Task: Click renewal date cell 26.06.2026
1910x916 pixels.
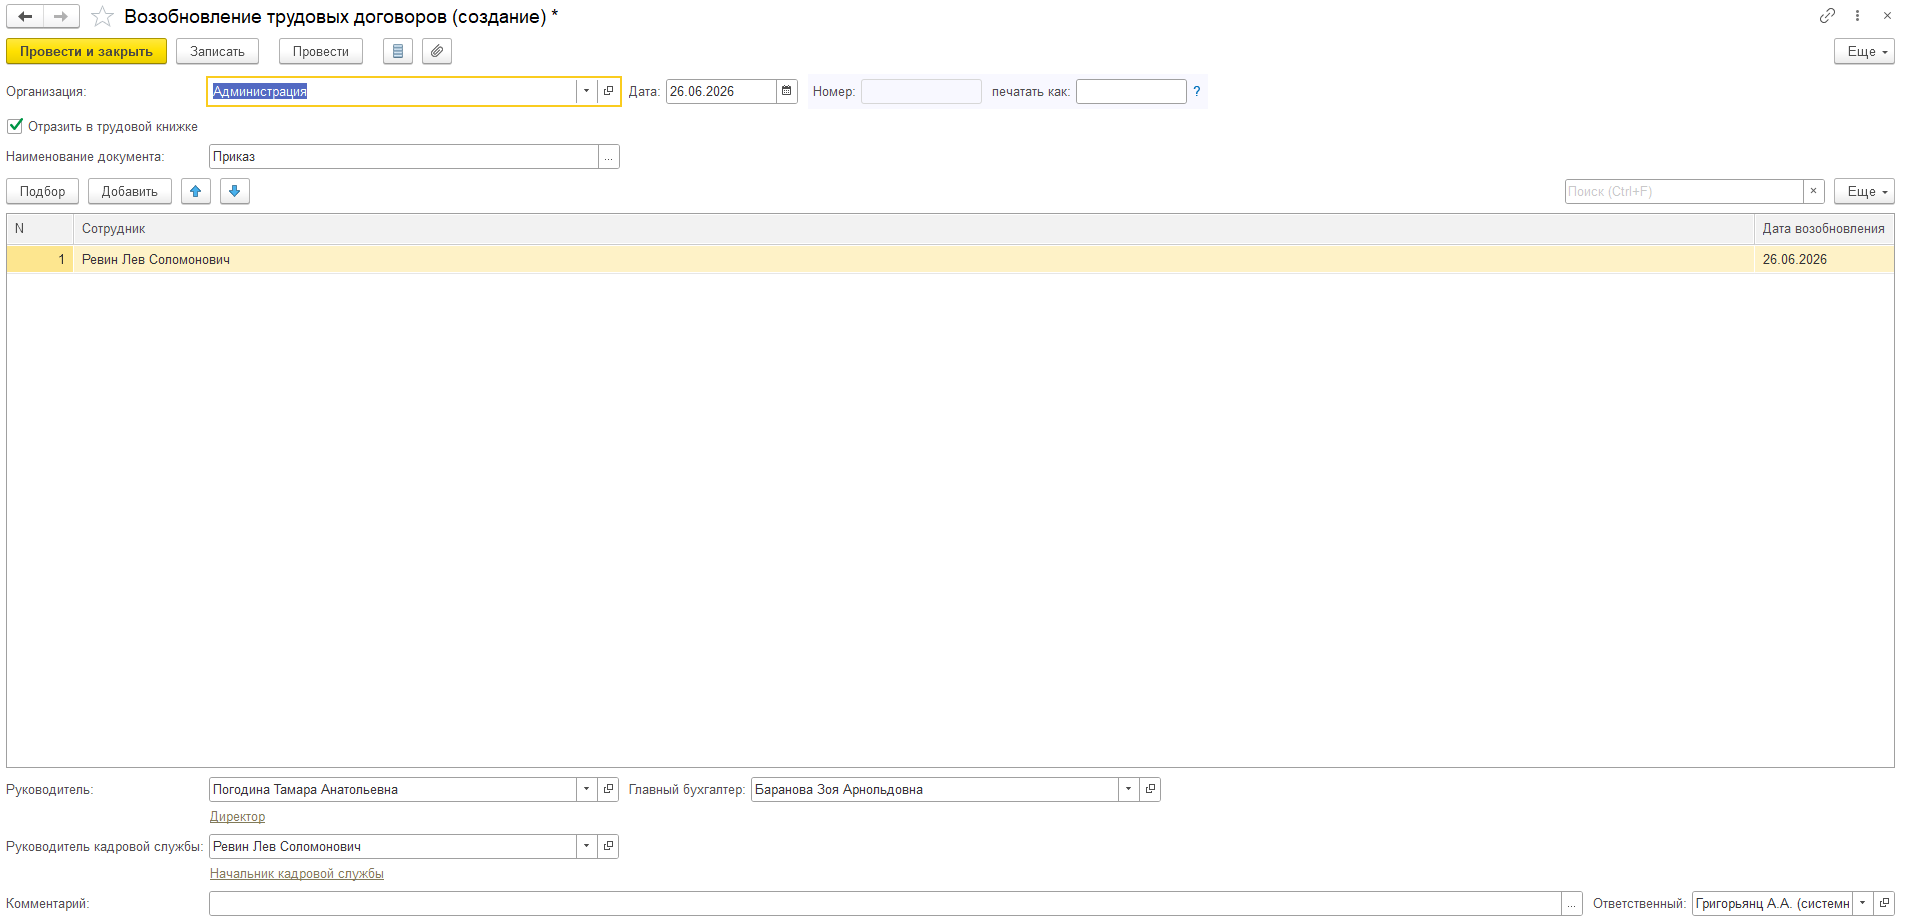Action: click(1823, 259)
